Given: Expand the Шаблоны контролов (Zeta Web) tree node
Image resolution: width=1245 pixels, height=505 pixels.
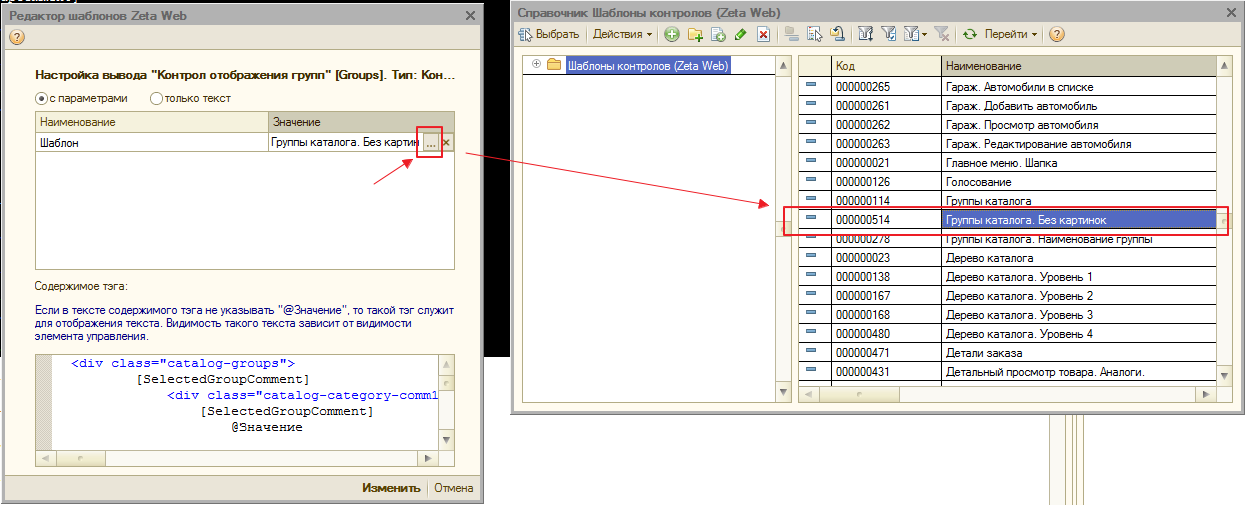Looking at the screenshot, I should pos(536,65).
